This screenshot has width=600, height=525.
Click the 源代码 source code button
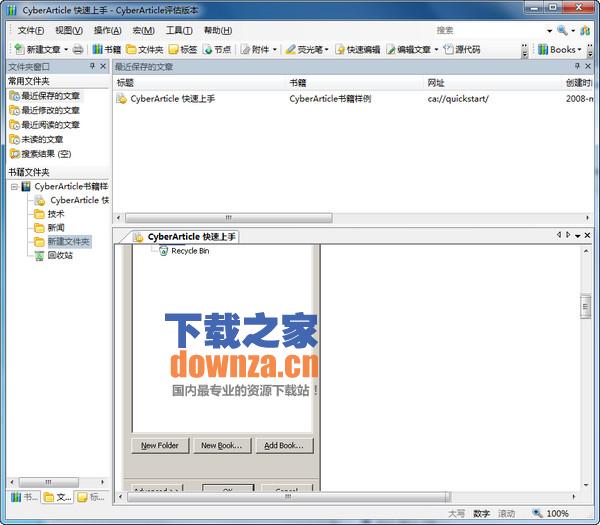point(462,49)
